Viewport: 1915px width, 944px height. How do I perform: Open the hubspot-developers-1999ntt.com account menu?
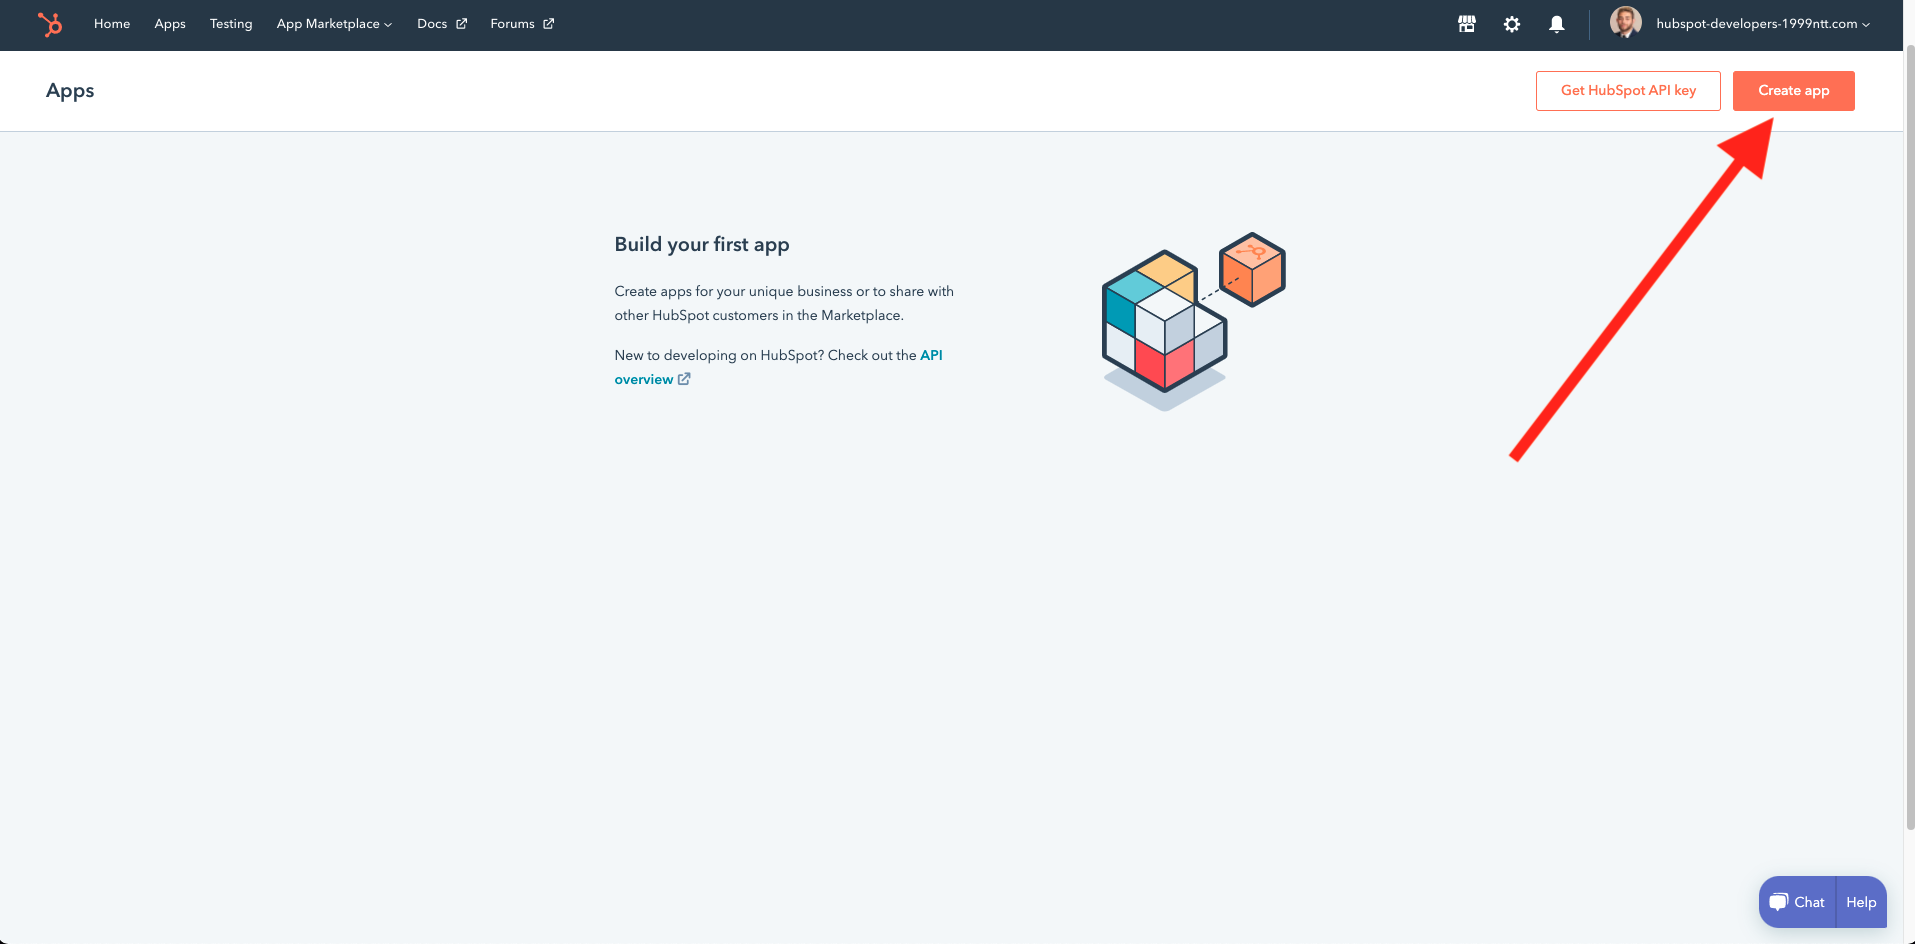[1763, 24]
